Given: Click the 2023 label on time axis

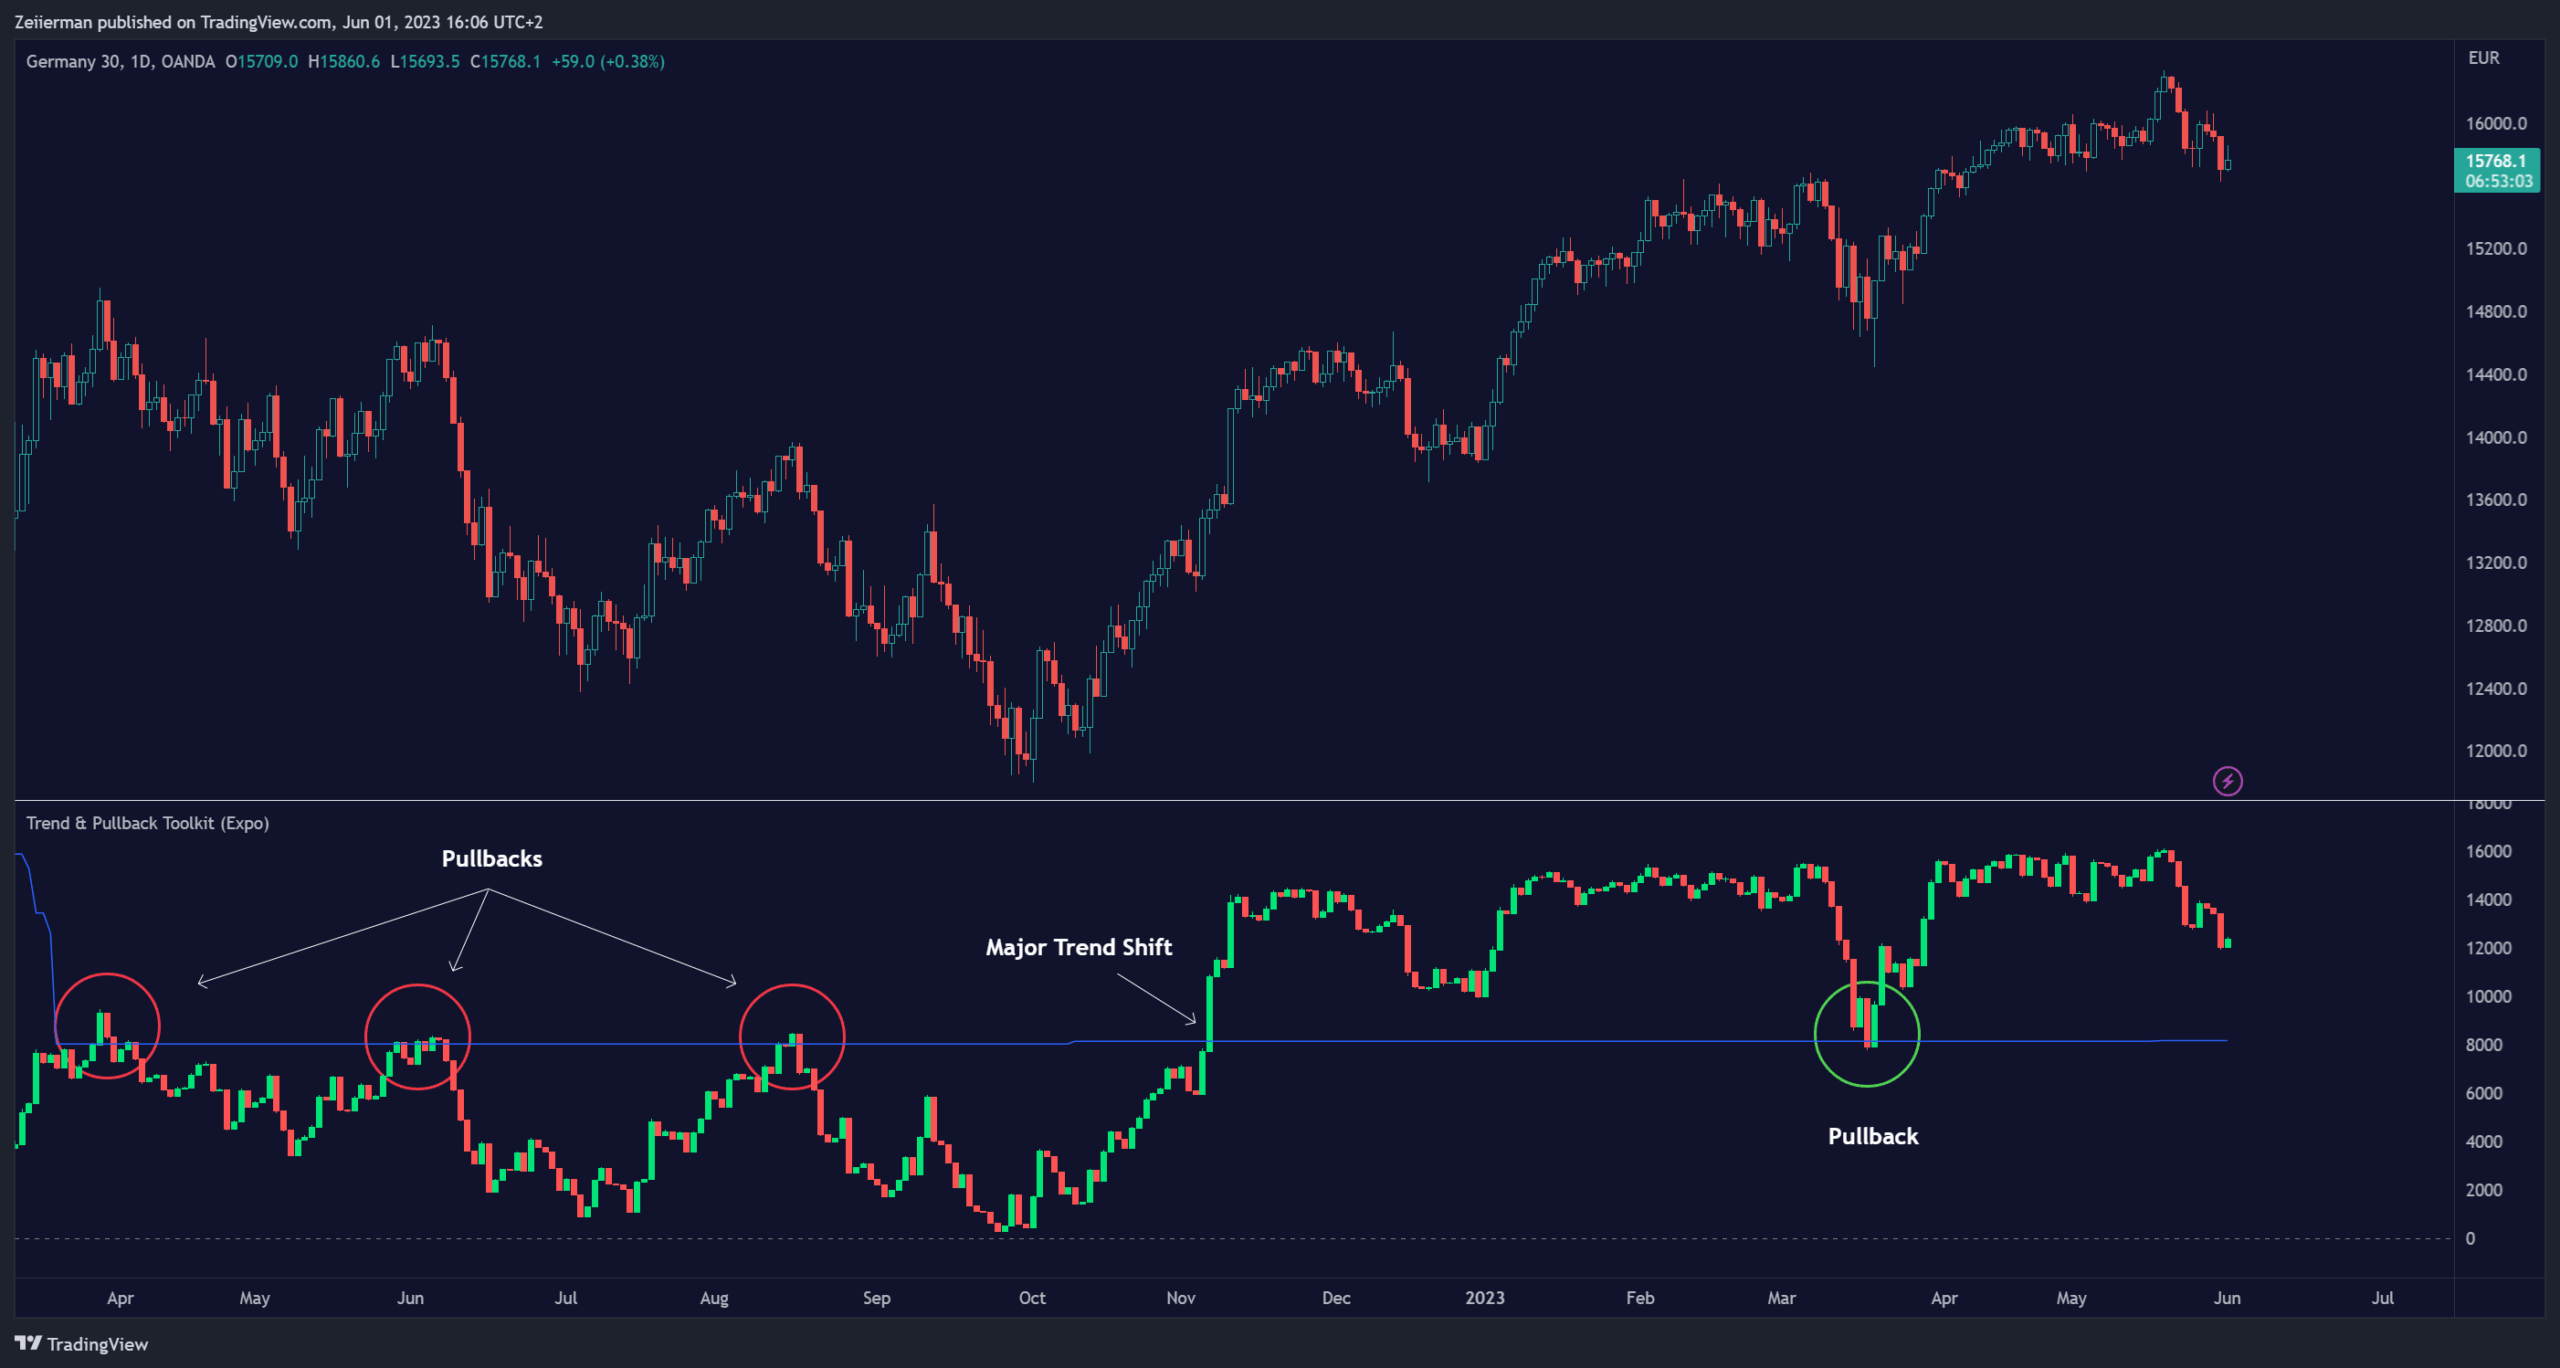Looking at the screenshot, I should (x=1485, y=1298).
